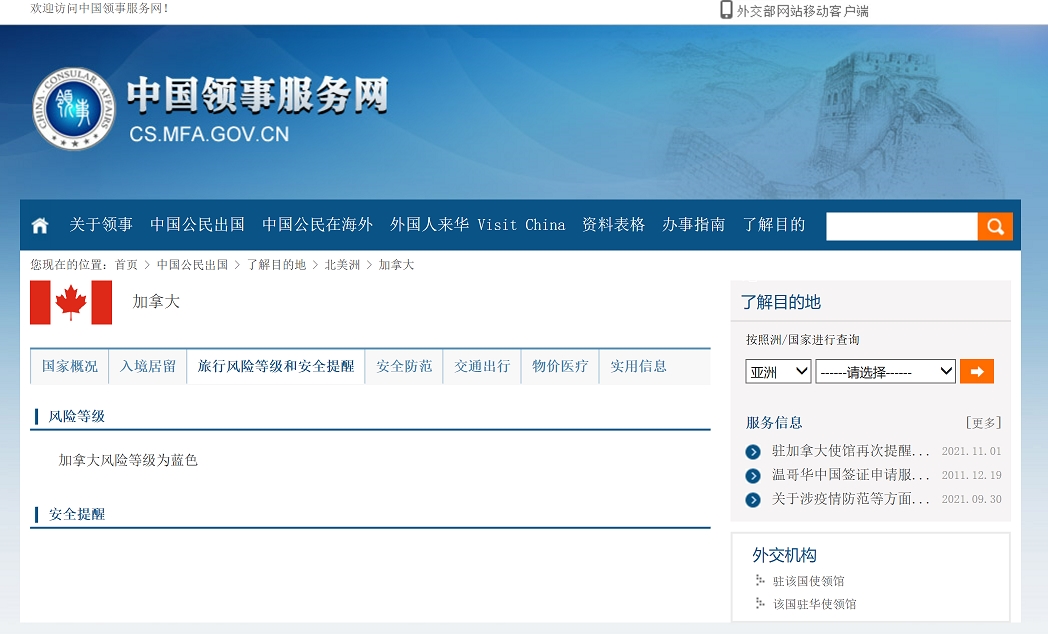Screen dimensions: 1048x634
Task: Click the blue arrow icon beside 关于涉疫情防范等方面
Action: (752, 499)
